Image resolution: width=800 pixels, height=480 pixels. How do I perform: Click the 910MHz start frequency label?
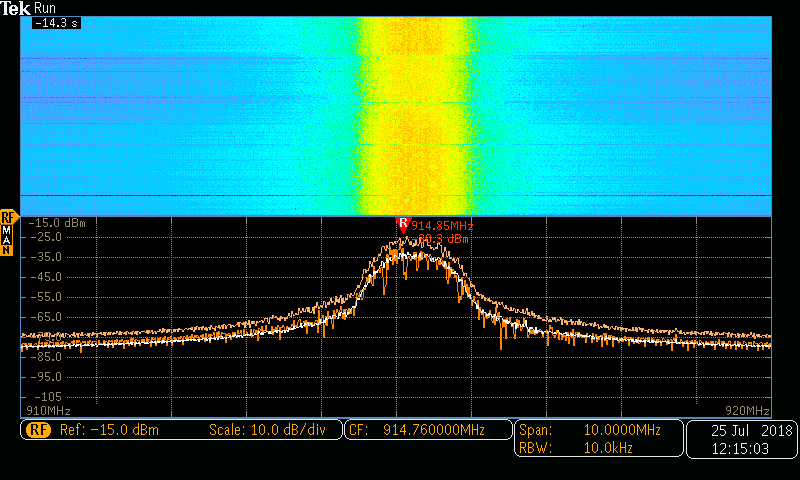click(x=46, y=411)
